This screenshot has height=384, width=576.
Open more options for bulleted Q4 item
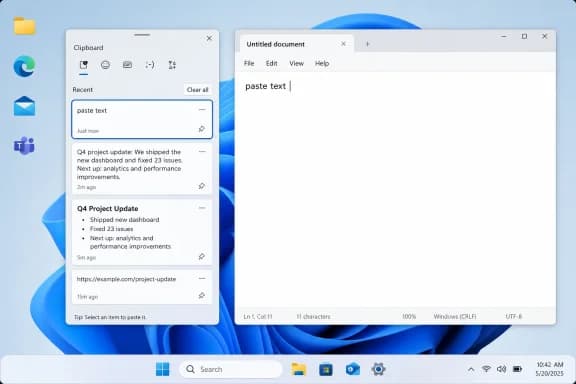tap(202, 208)
